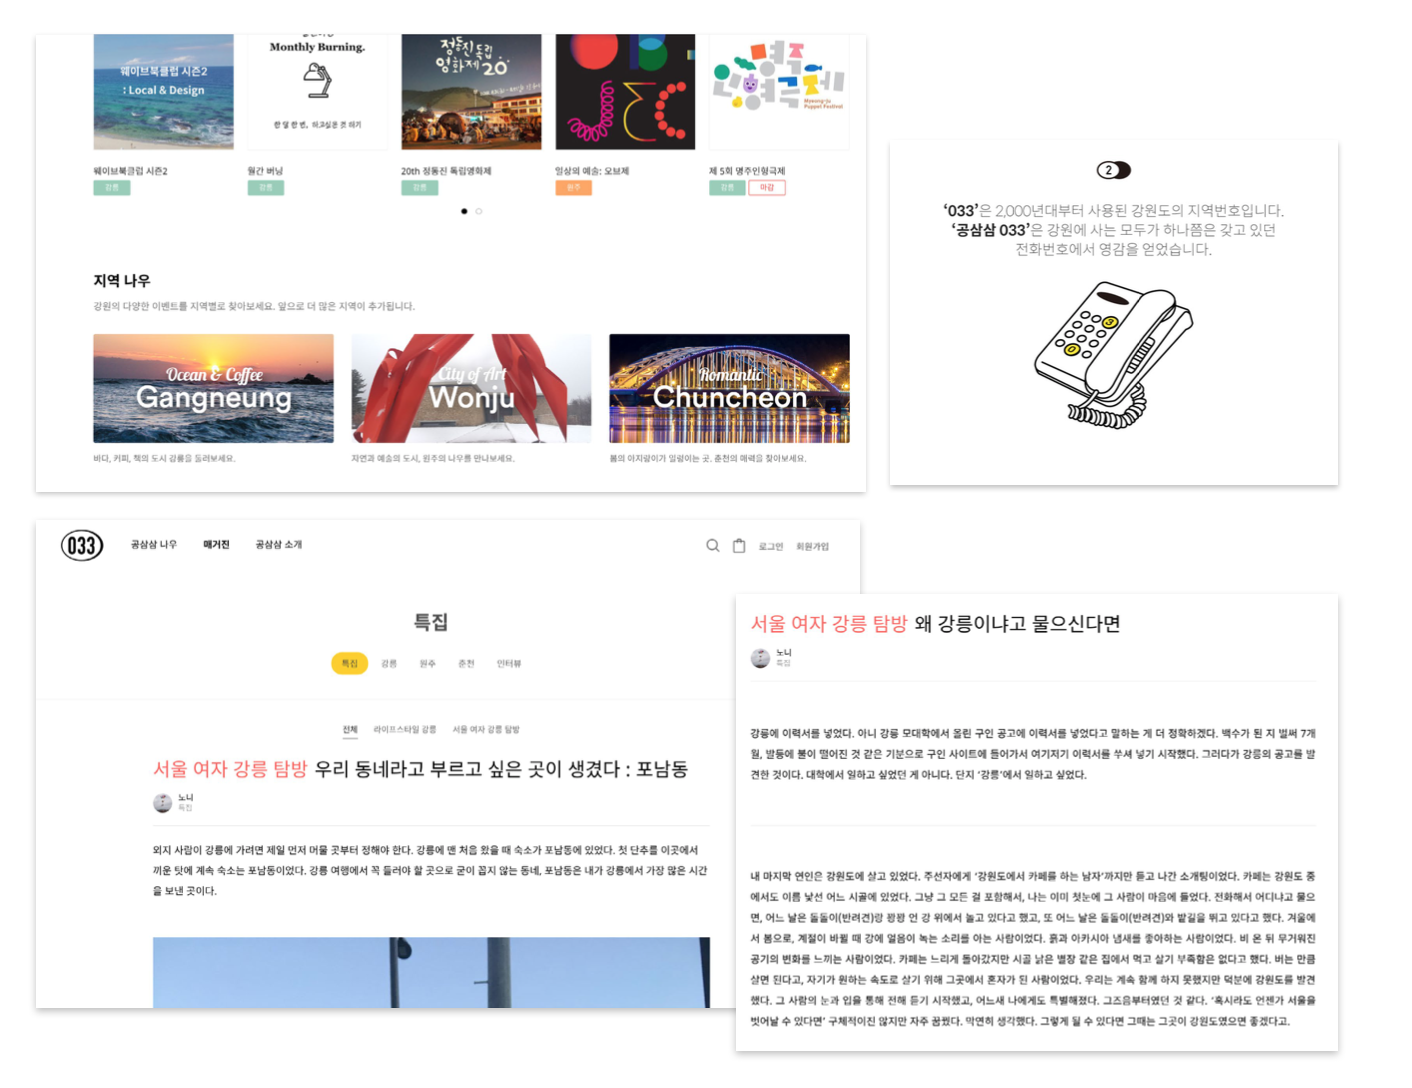Open 공삼삼 나우 in the navigation bar

tap(153, 545)
